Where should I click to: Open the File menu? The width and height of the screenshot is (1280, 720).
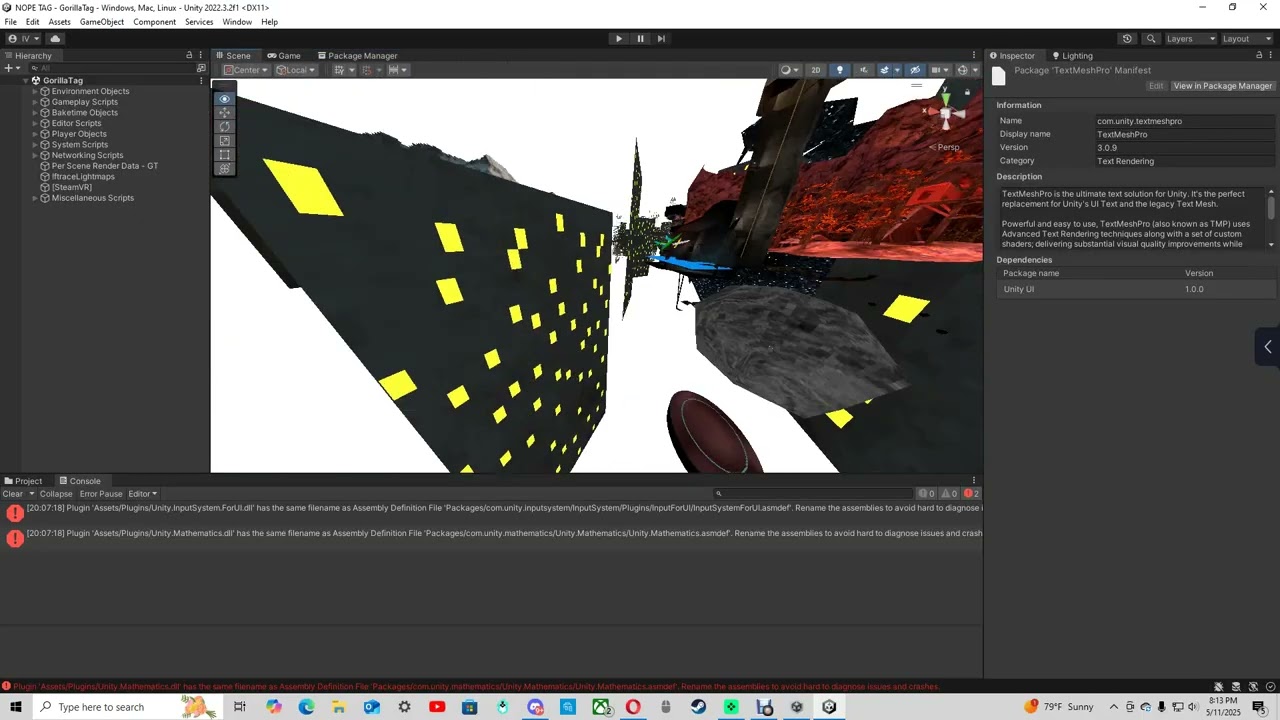pyautogui.click(x=10, y=22)
